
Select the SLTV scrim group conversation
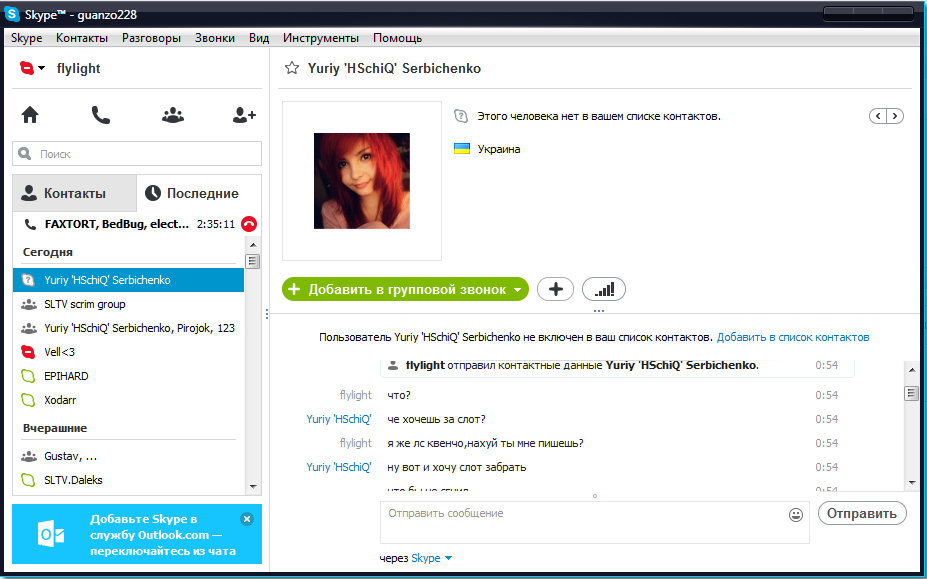[x=128, y=305]
